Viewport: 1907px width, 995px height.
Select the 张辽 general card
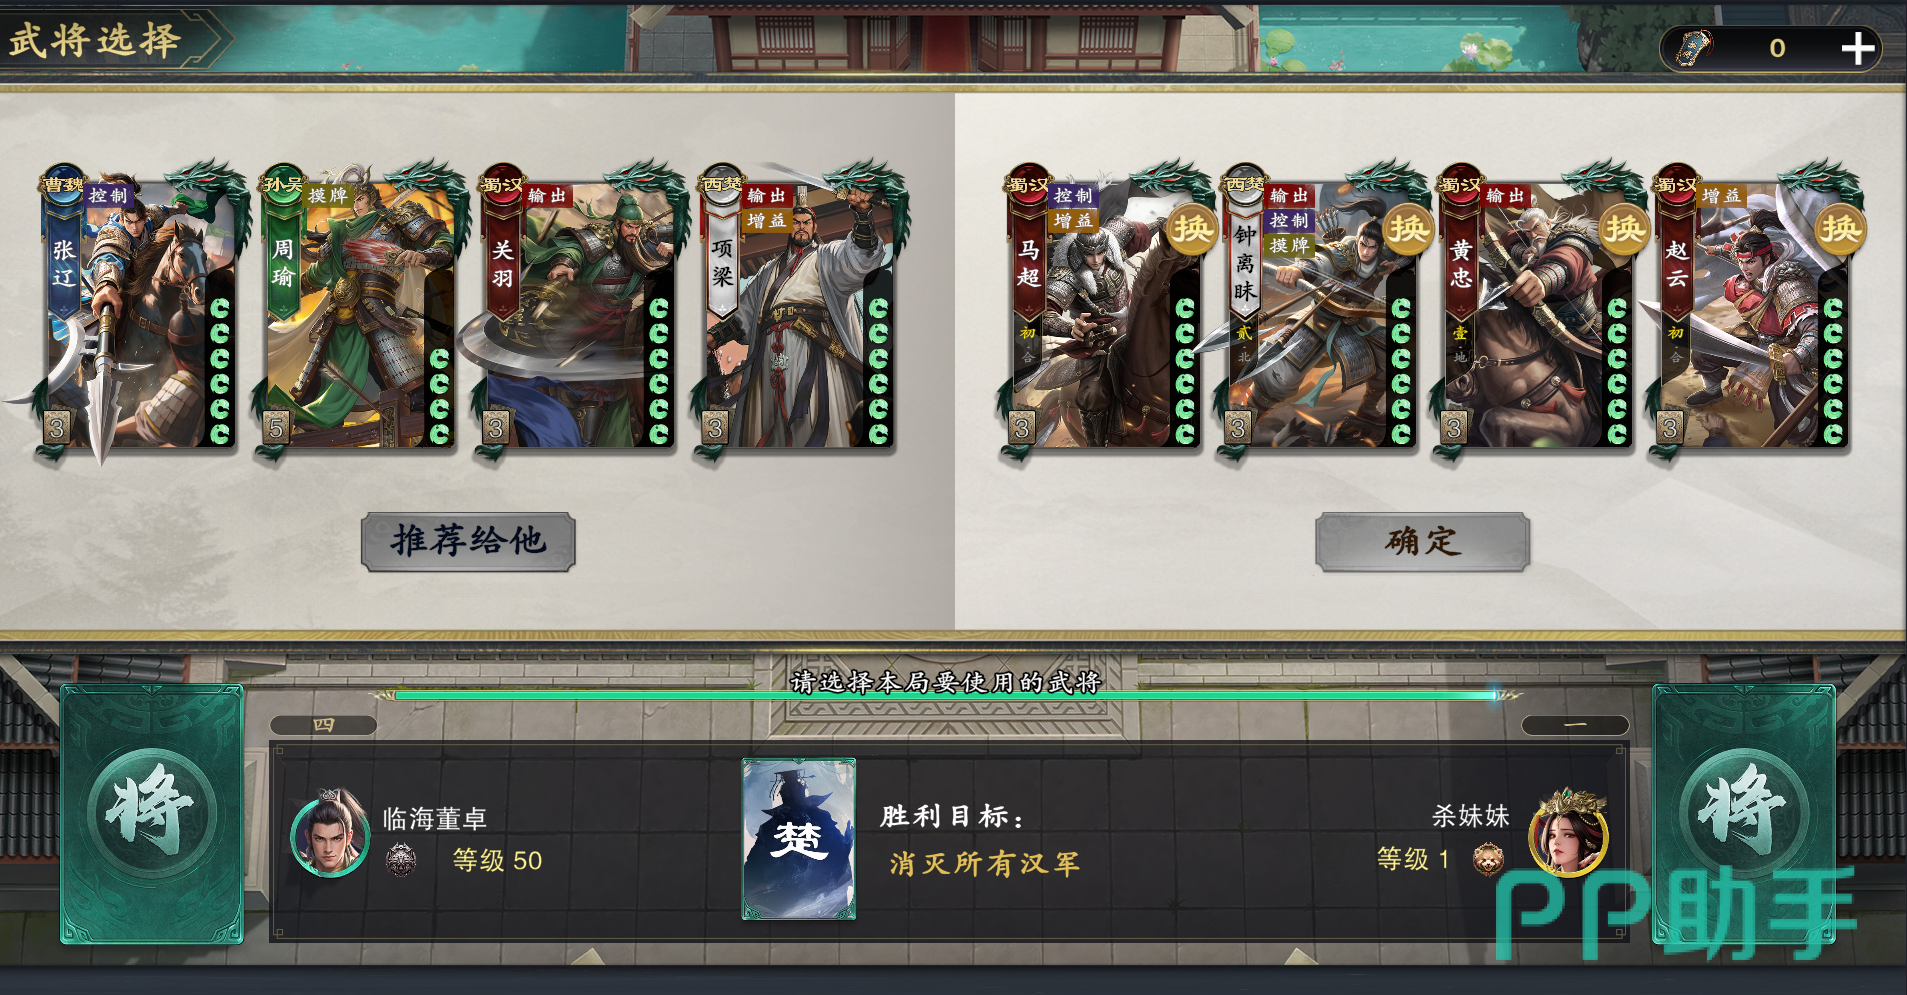tap(138, 312)
